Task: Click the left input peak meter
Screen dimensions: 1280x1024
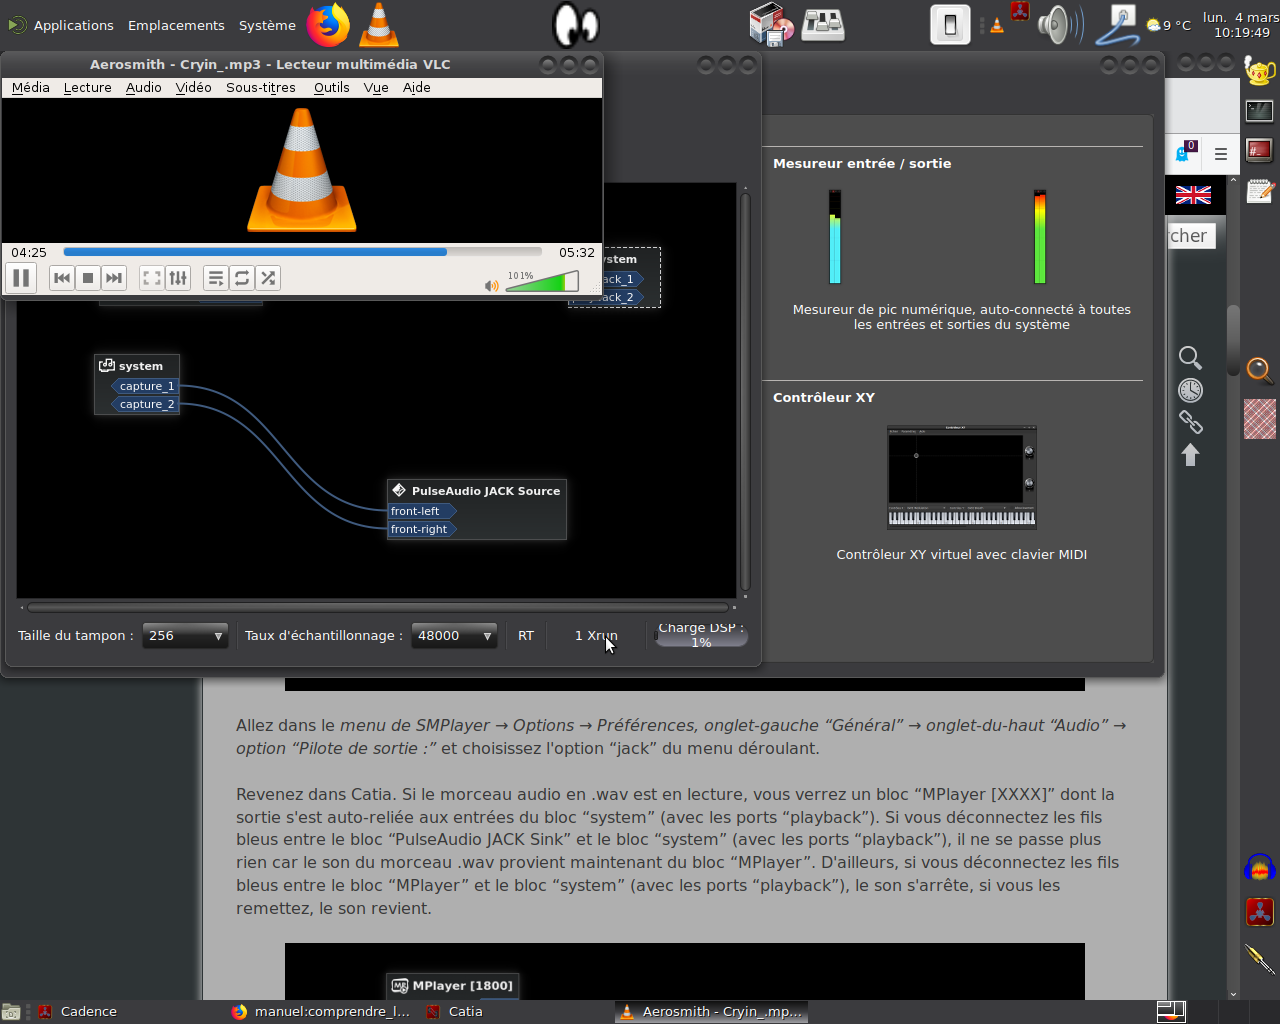Action: 835,237
